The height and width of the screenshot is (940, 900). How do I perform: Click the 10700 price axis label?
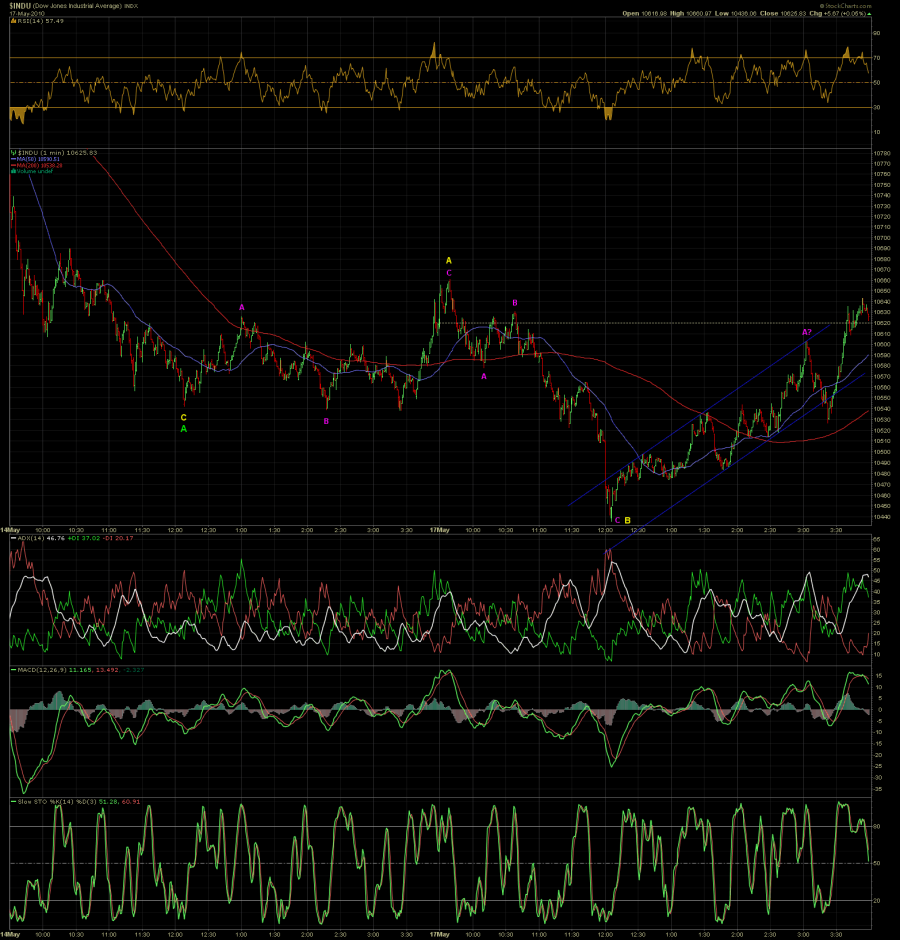pyautogui.click(x=881, y=238)
